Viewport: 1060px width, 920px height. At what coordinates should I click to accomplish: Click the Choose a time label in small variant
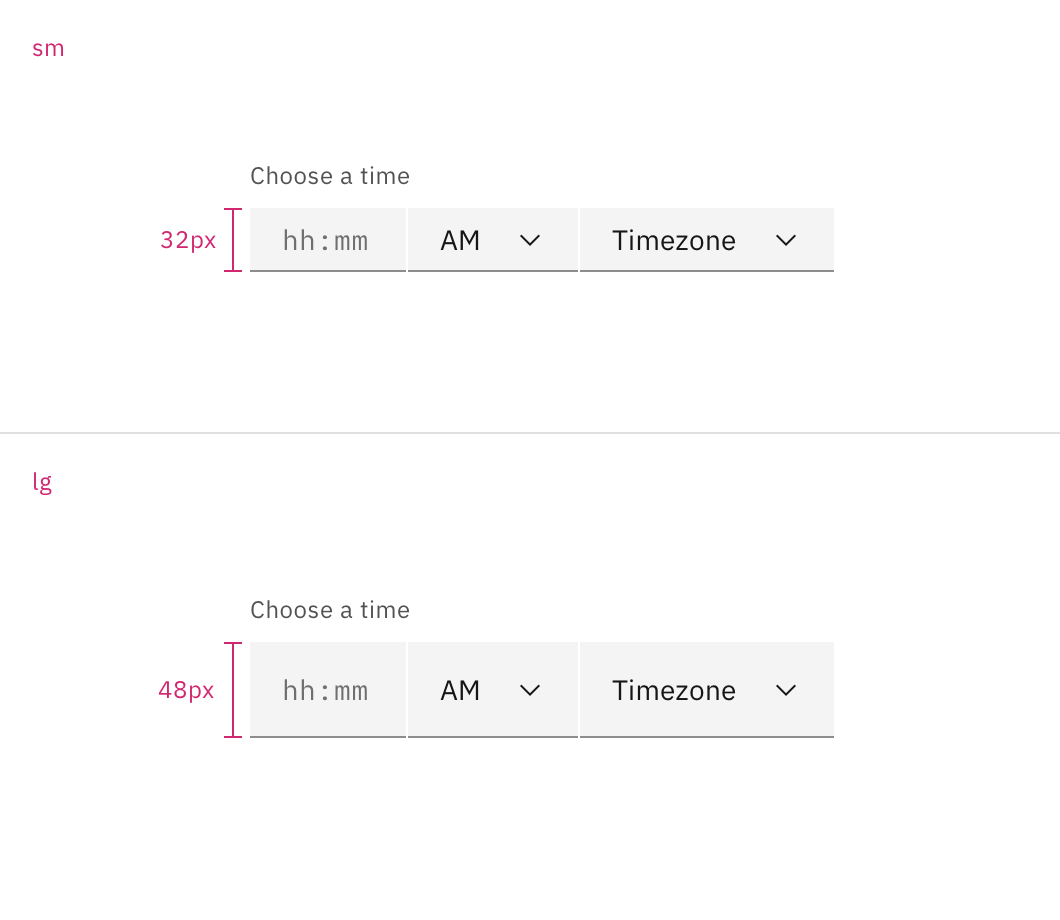(329, 176)
